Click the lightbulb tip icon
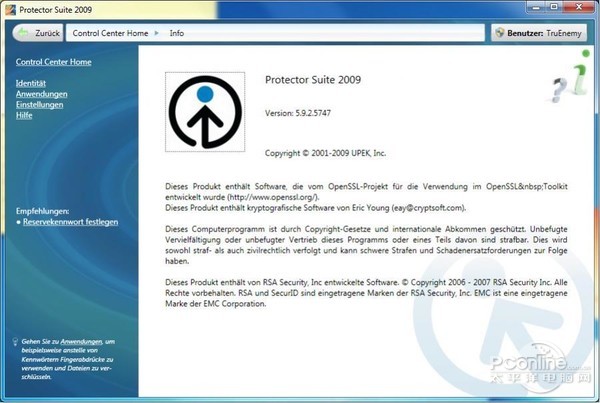600x403 pixels. click(x=15, y=341)
